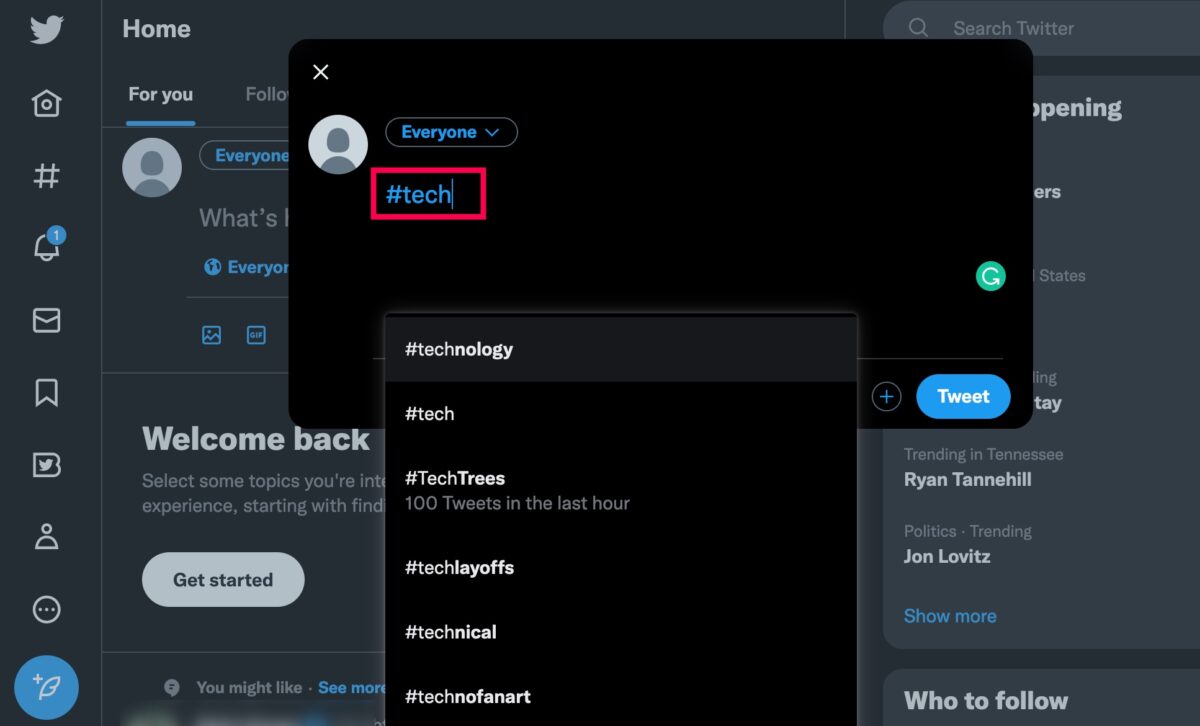Open Explore with the hashtag icon

coord(46,176)
